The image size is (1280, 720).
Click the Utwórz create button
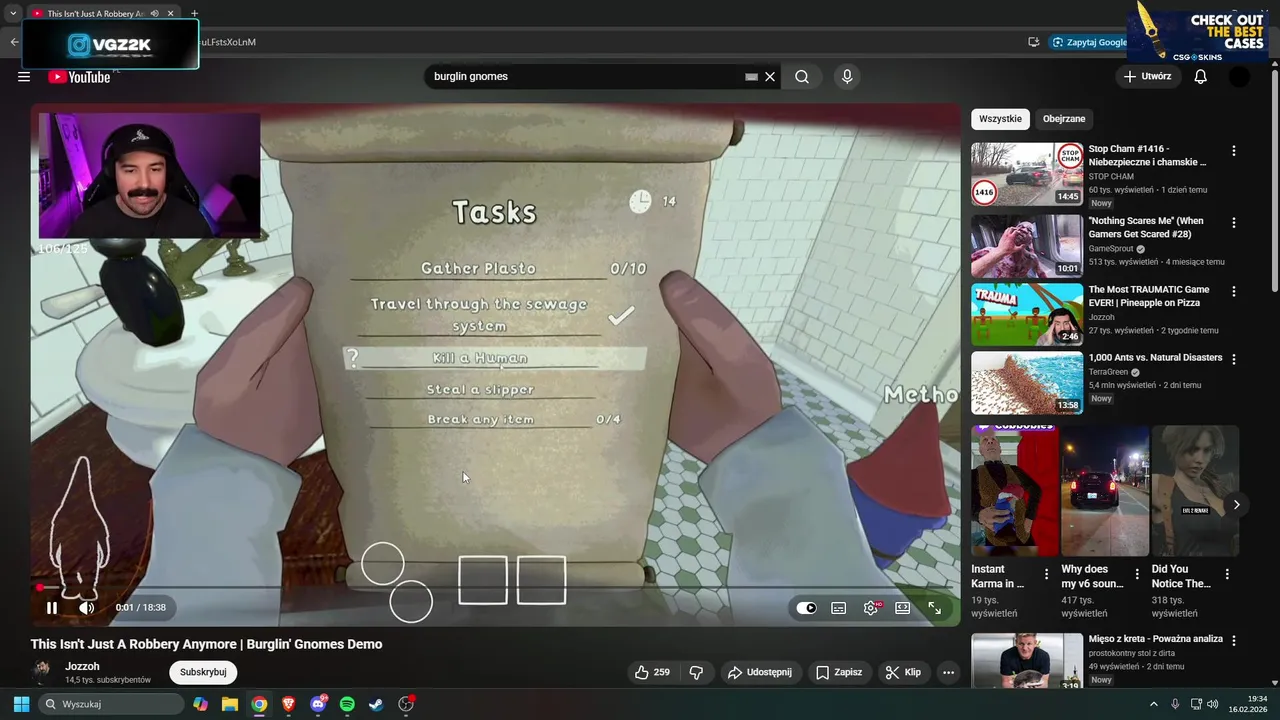(1147, 76)
